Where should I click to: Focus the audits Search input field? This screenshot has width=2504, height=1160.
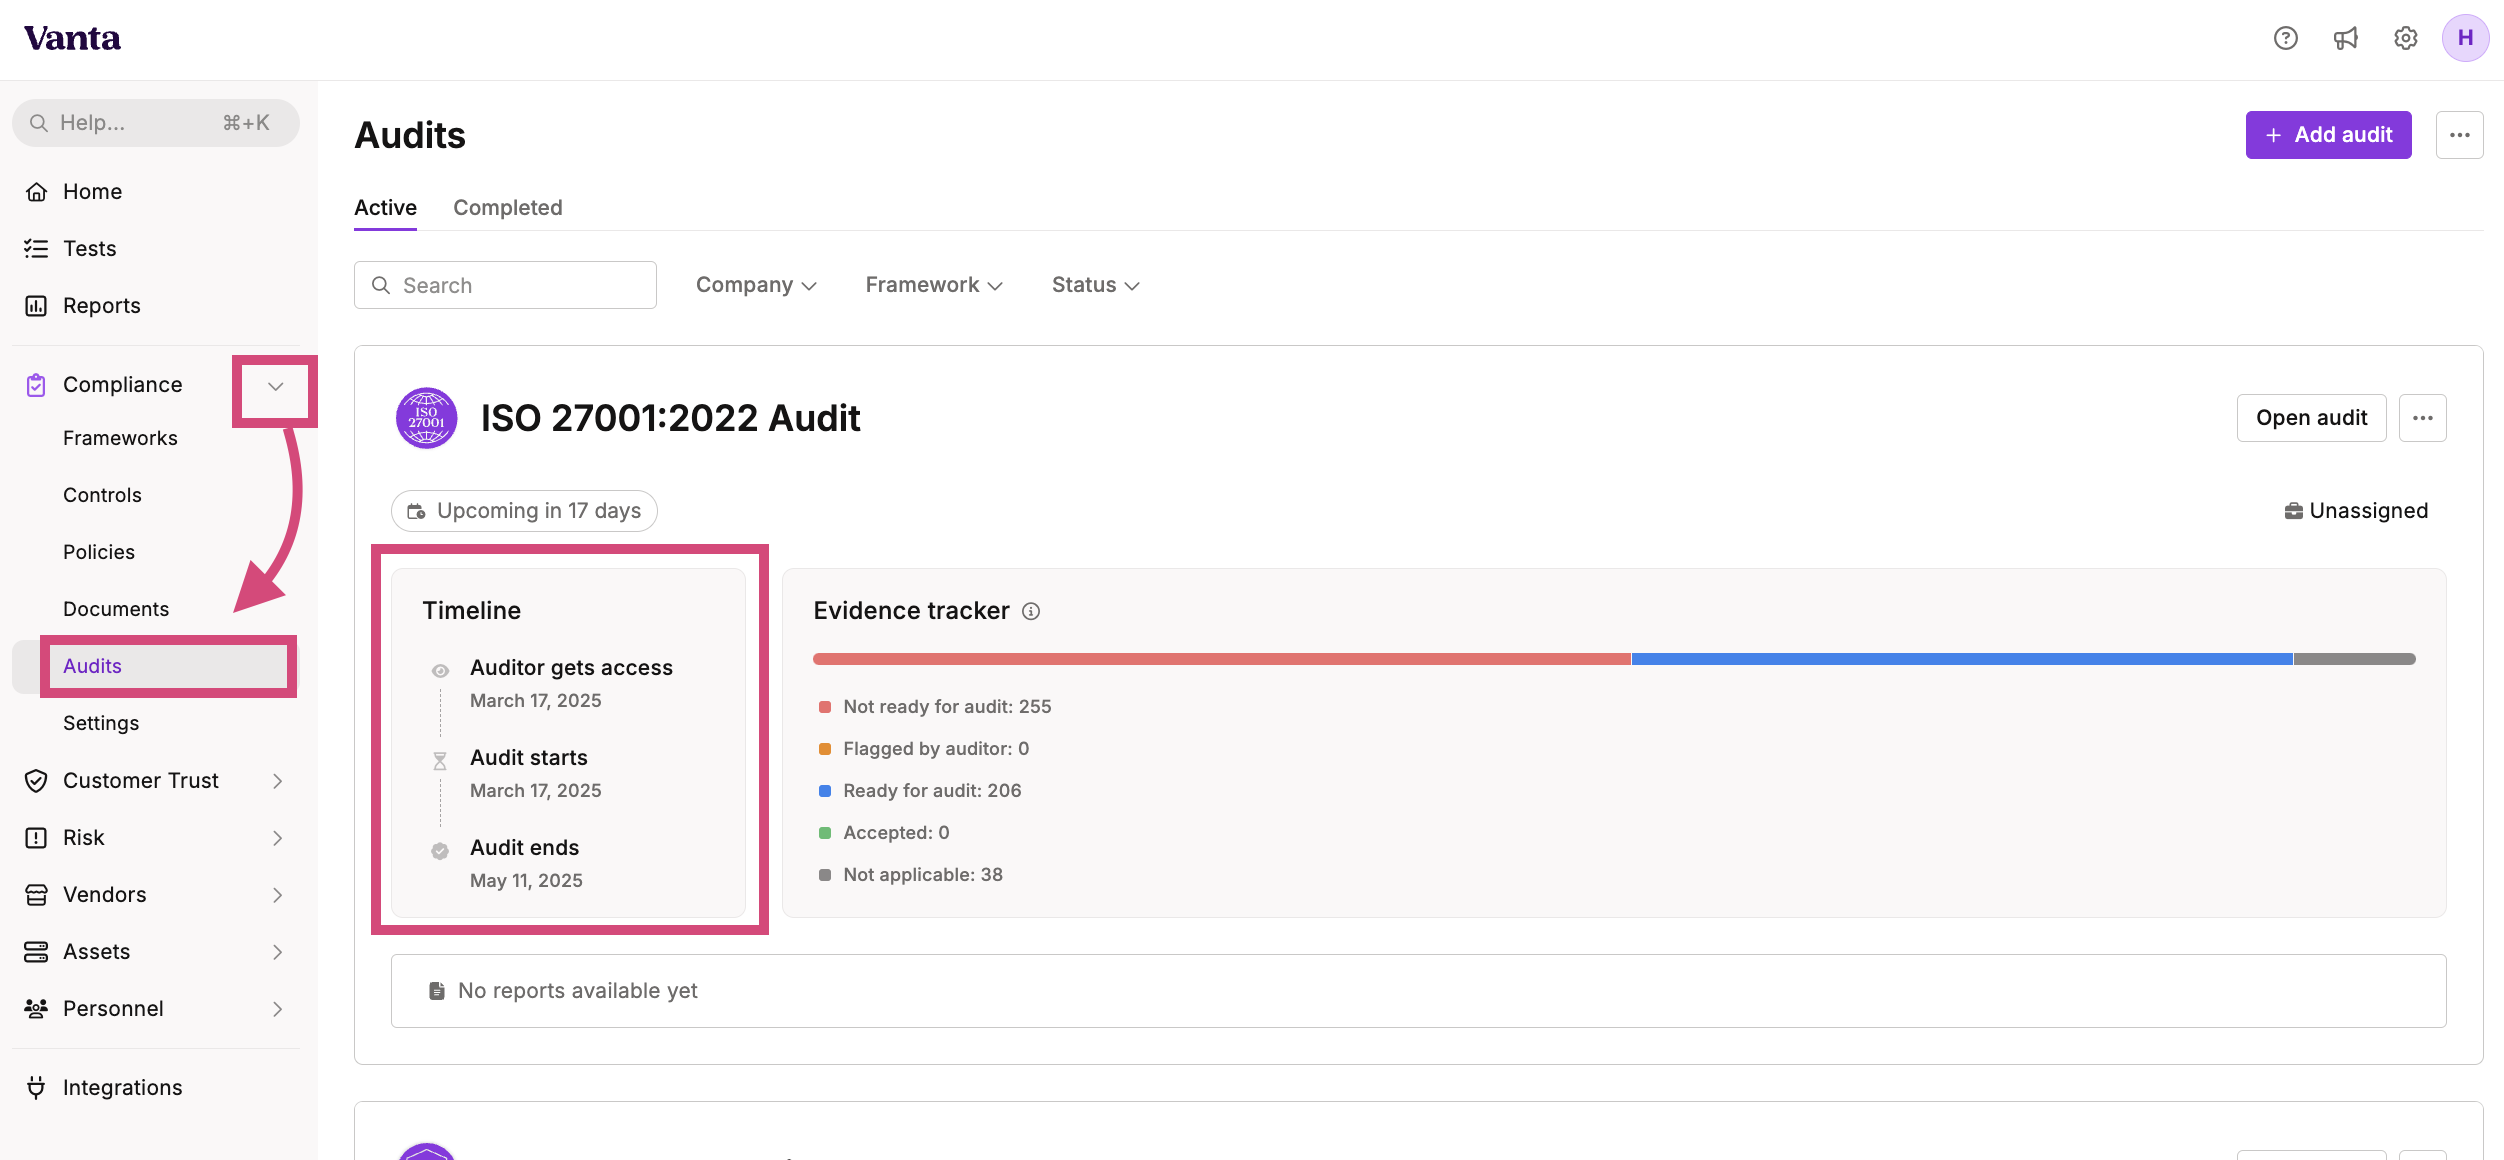click(505, 285)
